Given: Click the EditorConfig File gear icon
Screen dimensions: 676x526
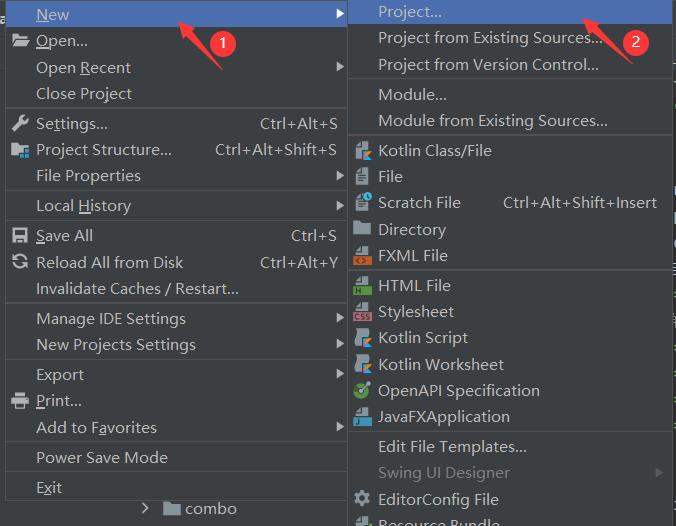Looking at the screenshot, I should pos(362,498).
